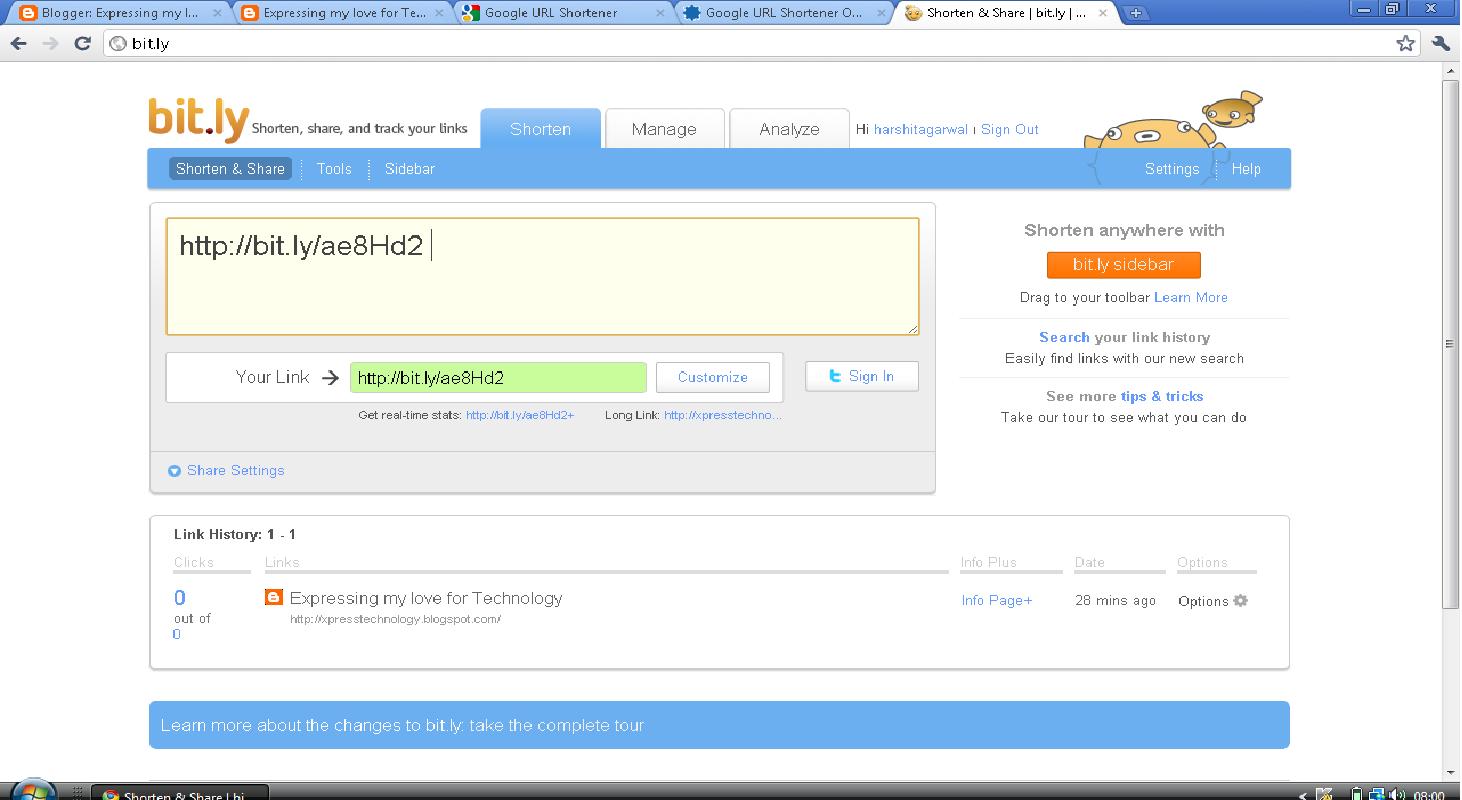This screenshot has width=1462, height=800.
Task: Click the address bar showing bit.ly
Action: click(760, 44)
